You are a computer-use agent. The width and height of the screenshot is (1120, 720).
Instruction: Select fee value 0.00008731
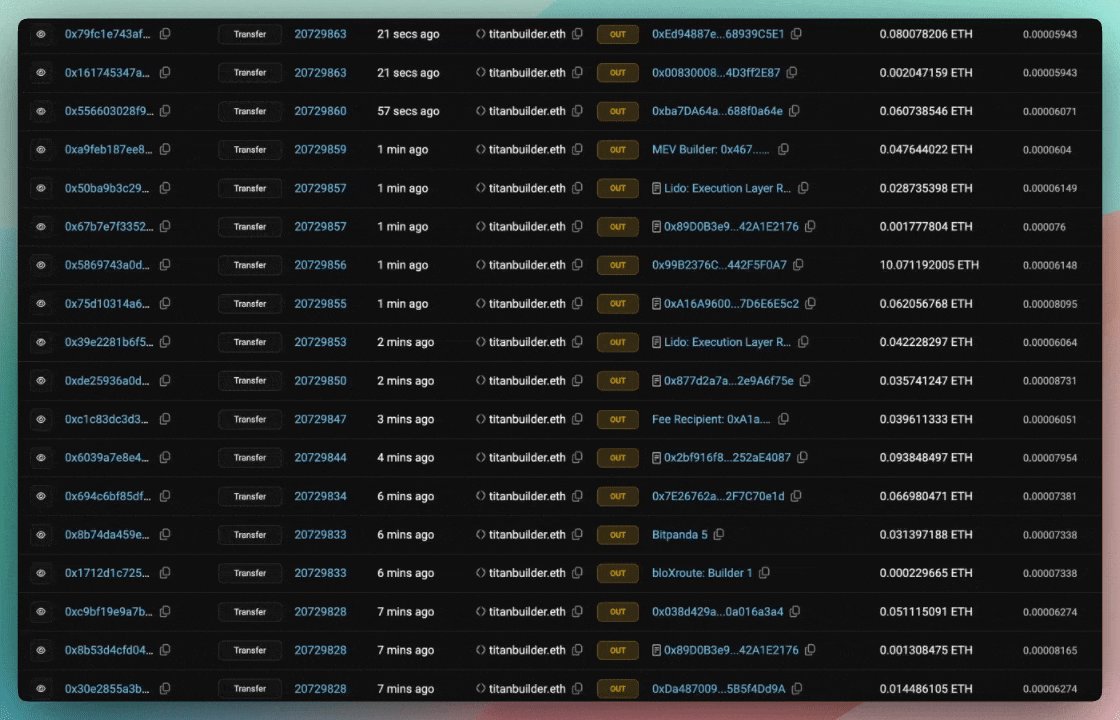click(1049, 381)
